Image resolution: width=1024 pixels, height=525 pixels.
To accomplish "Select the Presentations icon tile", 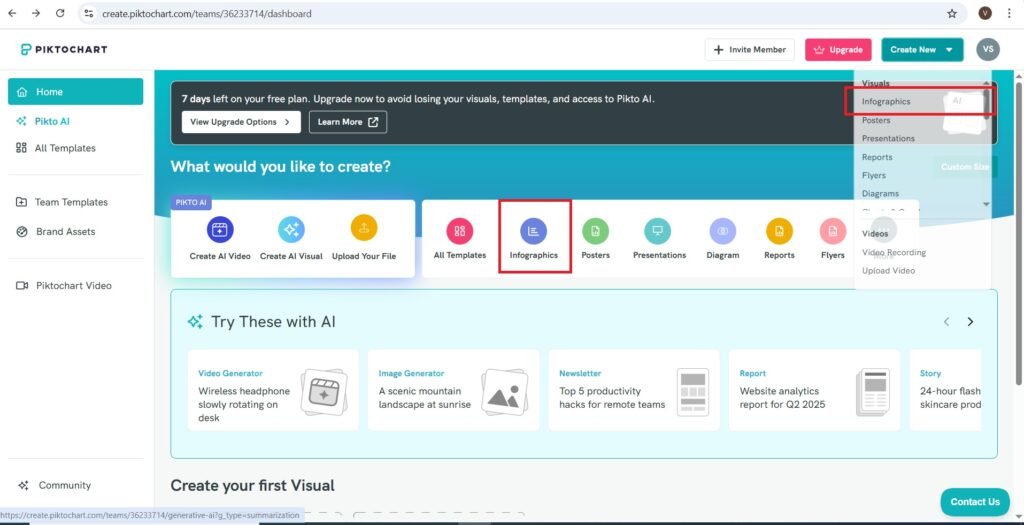I will pos(658,232).
